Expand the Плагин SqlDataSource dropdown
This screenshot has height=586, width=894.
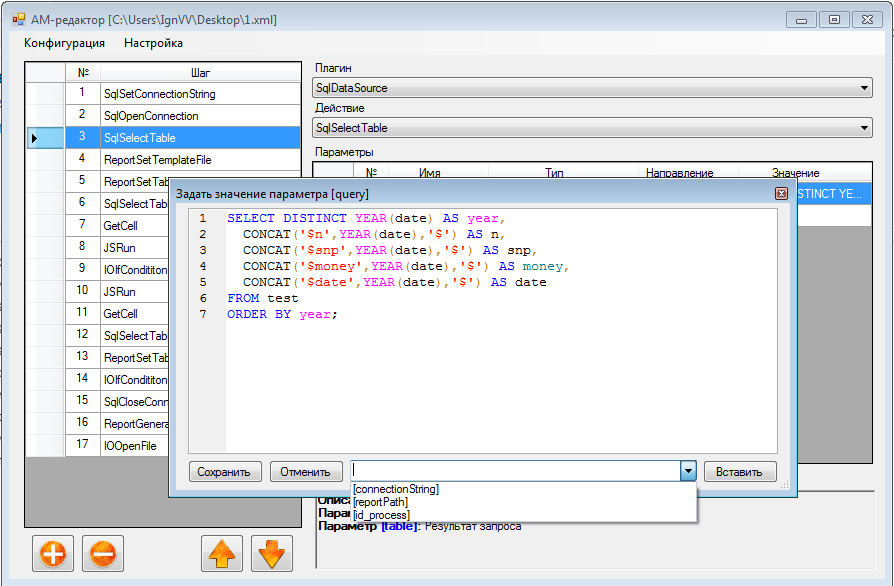pos(864,88)
